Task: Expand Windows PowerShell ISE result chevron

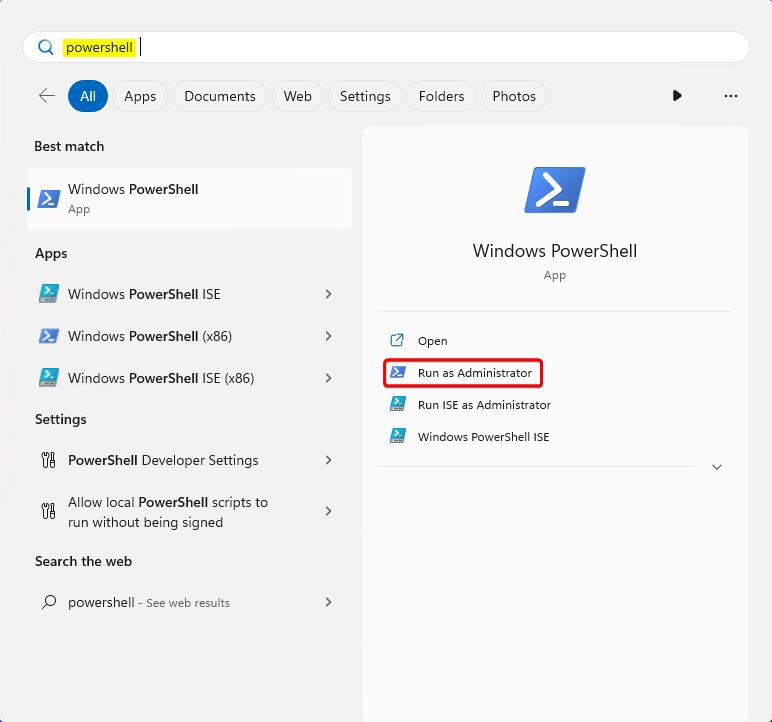Action: [x=328, y=294]
